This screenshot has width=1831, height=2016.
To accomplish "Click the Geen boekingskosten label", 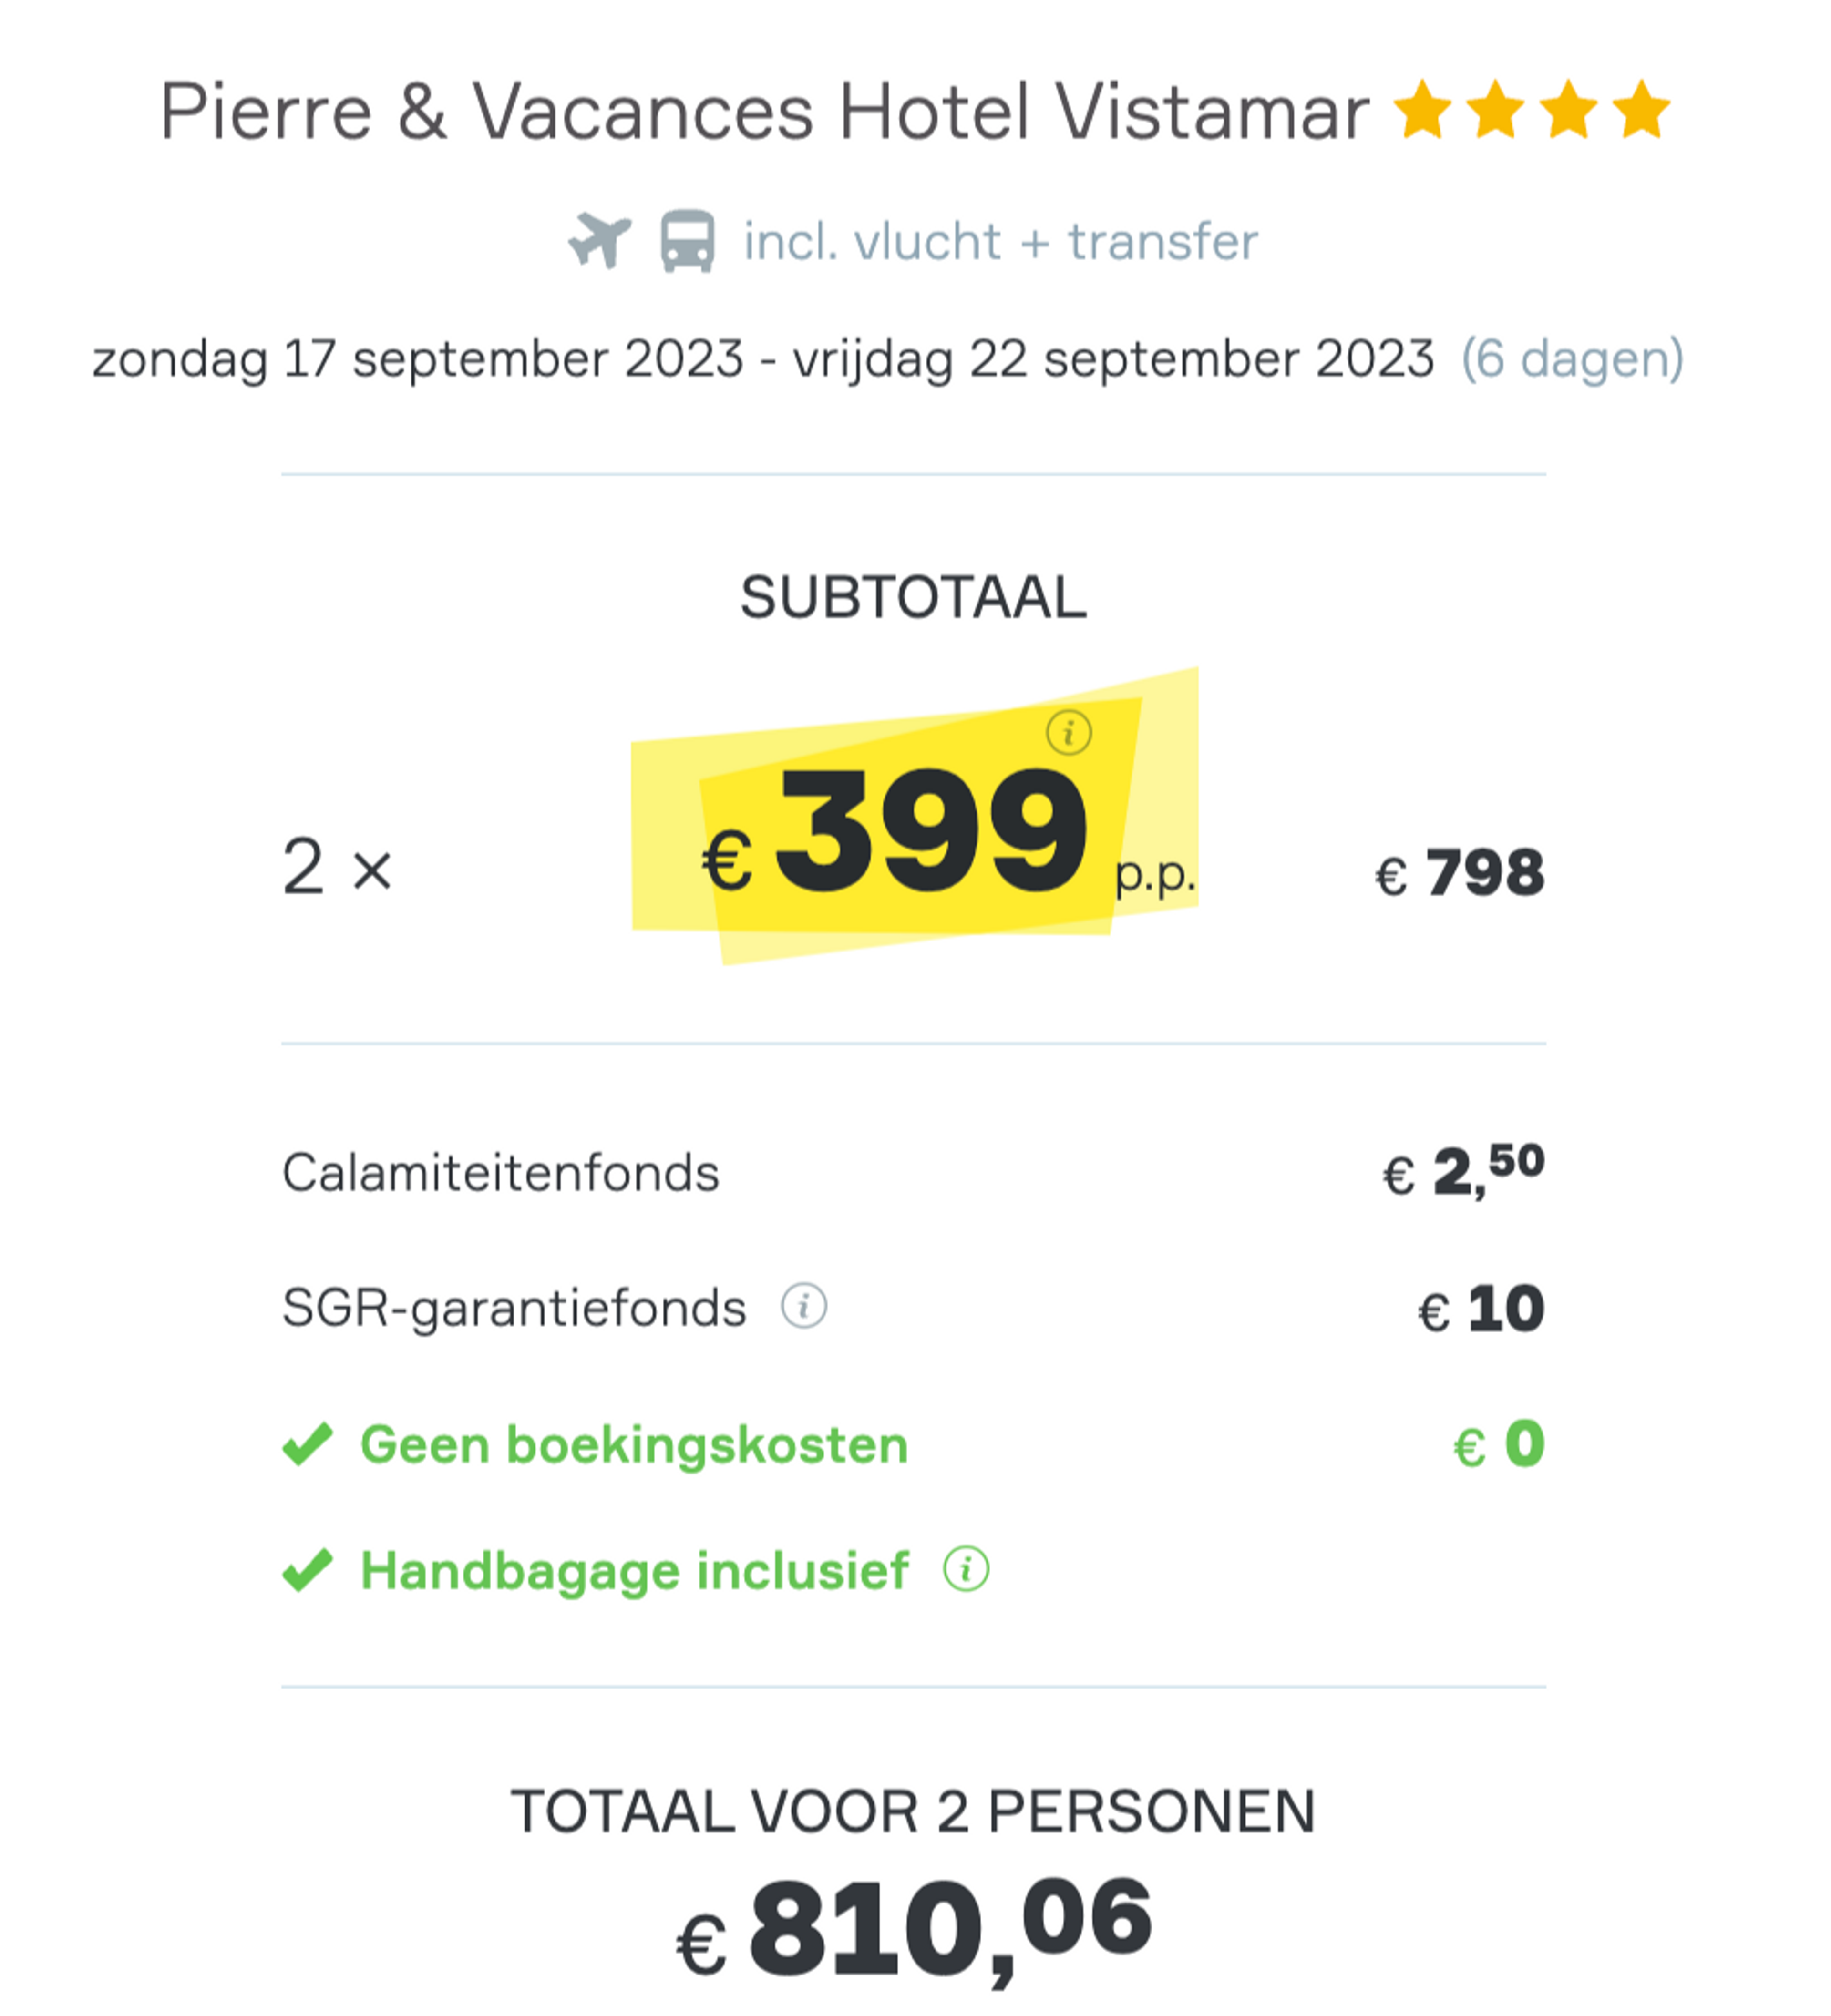I will [634, 1445].
